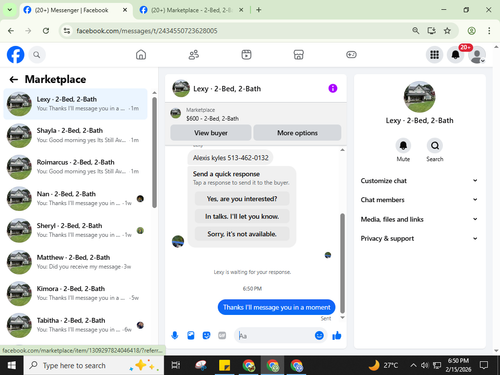Click message 'Alexis kyles 513-462-0132'
Image resolution: width=500 pixels, height=375 pixels.
[x=230, y=158]
